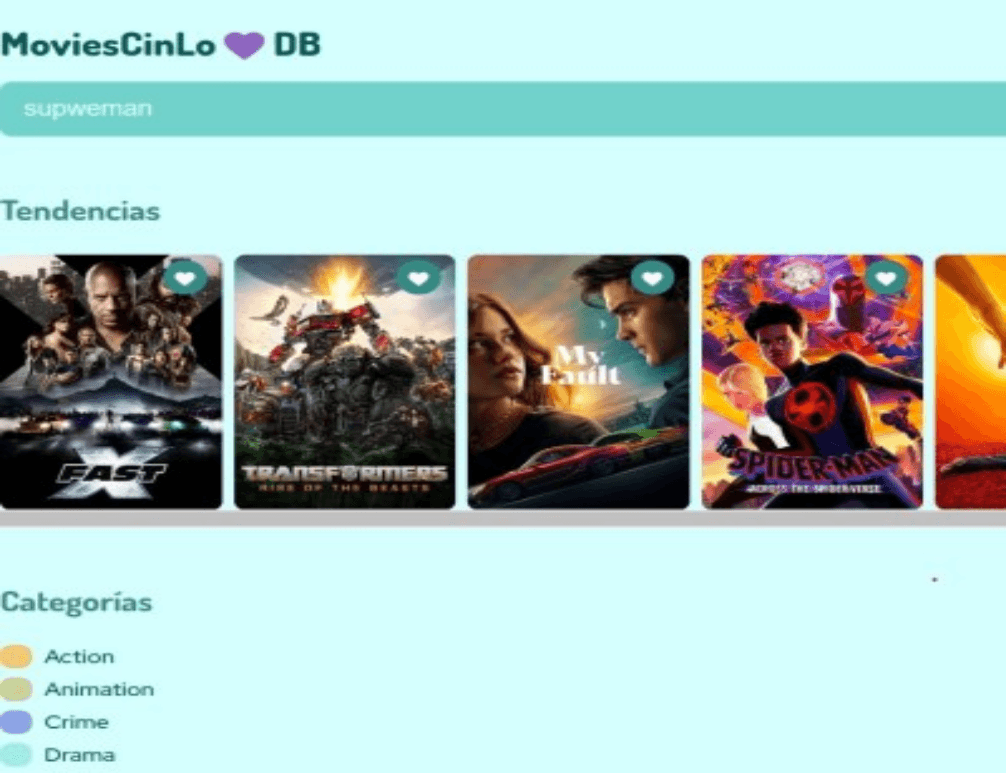This screenshot has width=1006, height=773.
Task: Select the Animation category
Action: pyautogui.click(x=99, y=689)
